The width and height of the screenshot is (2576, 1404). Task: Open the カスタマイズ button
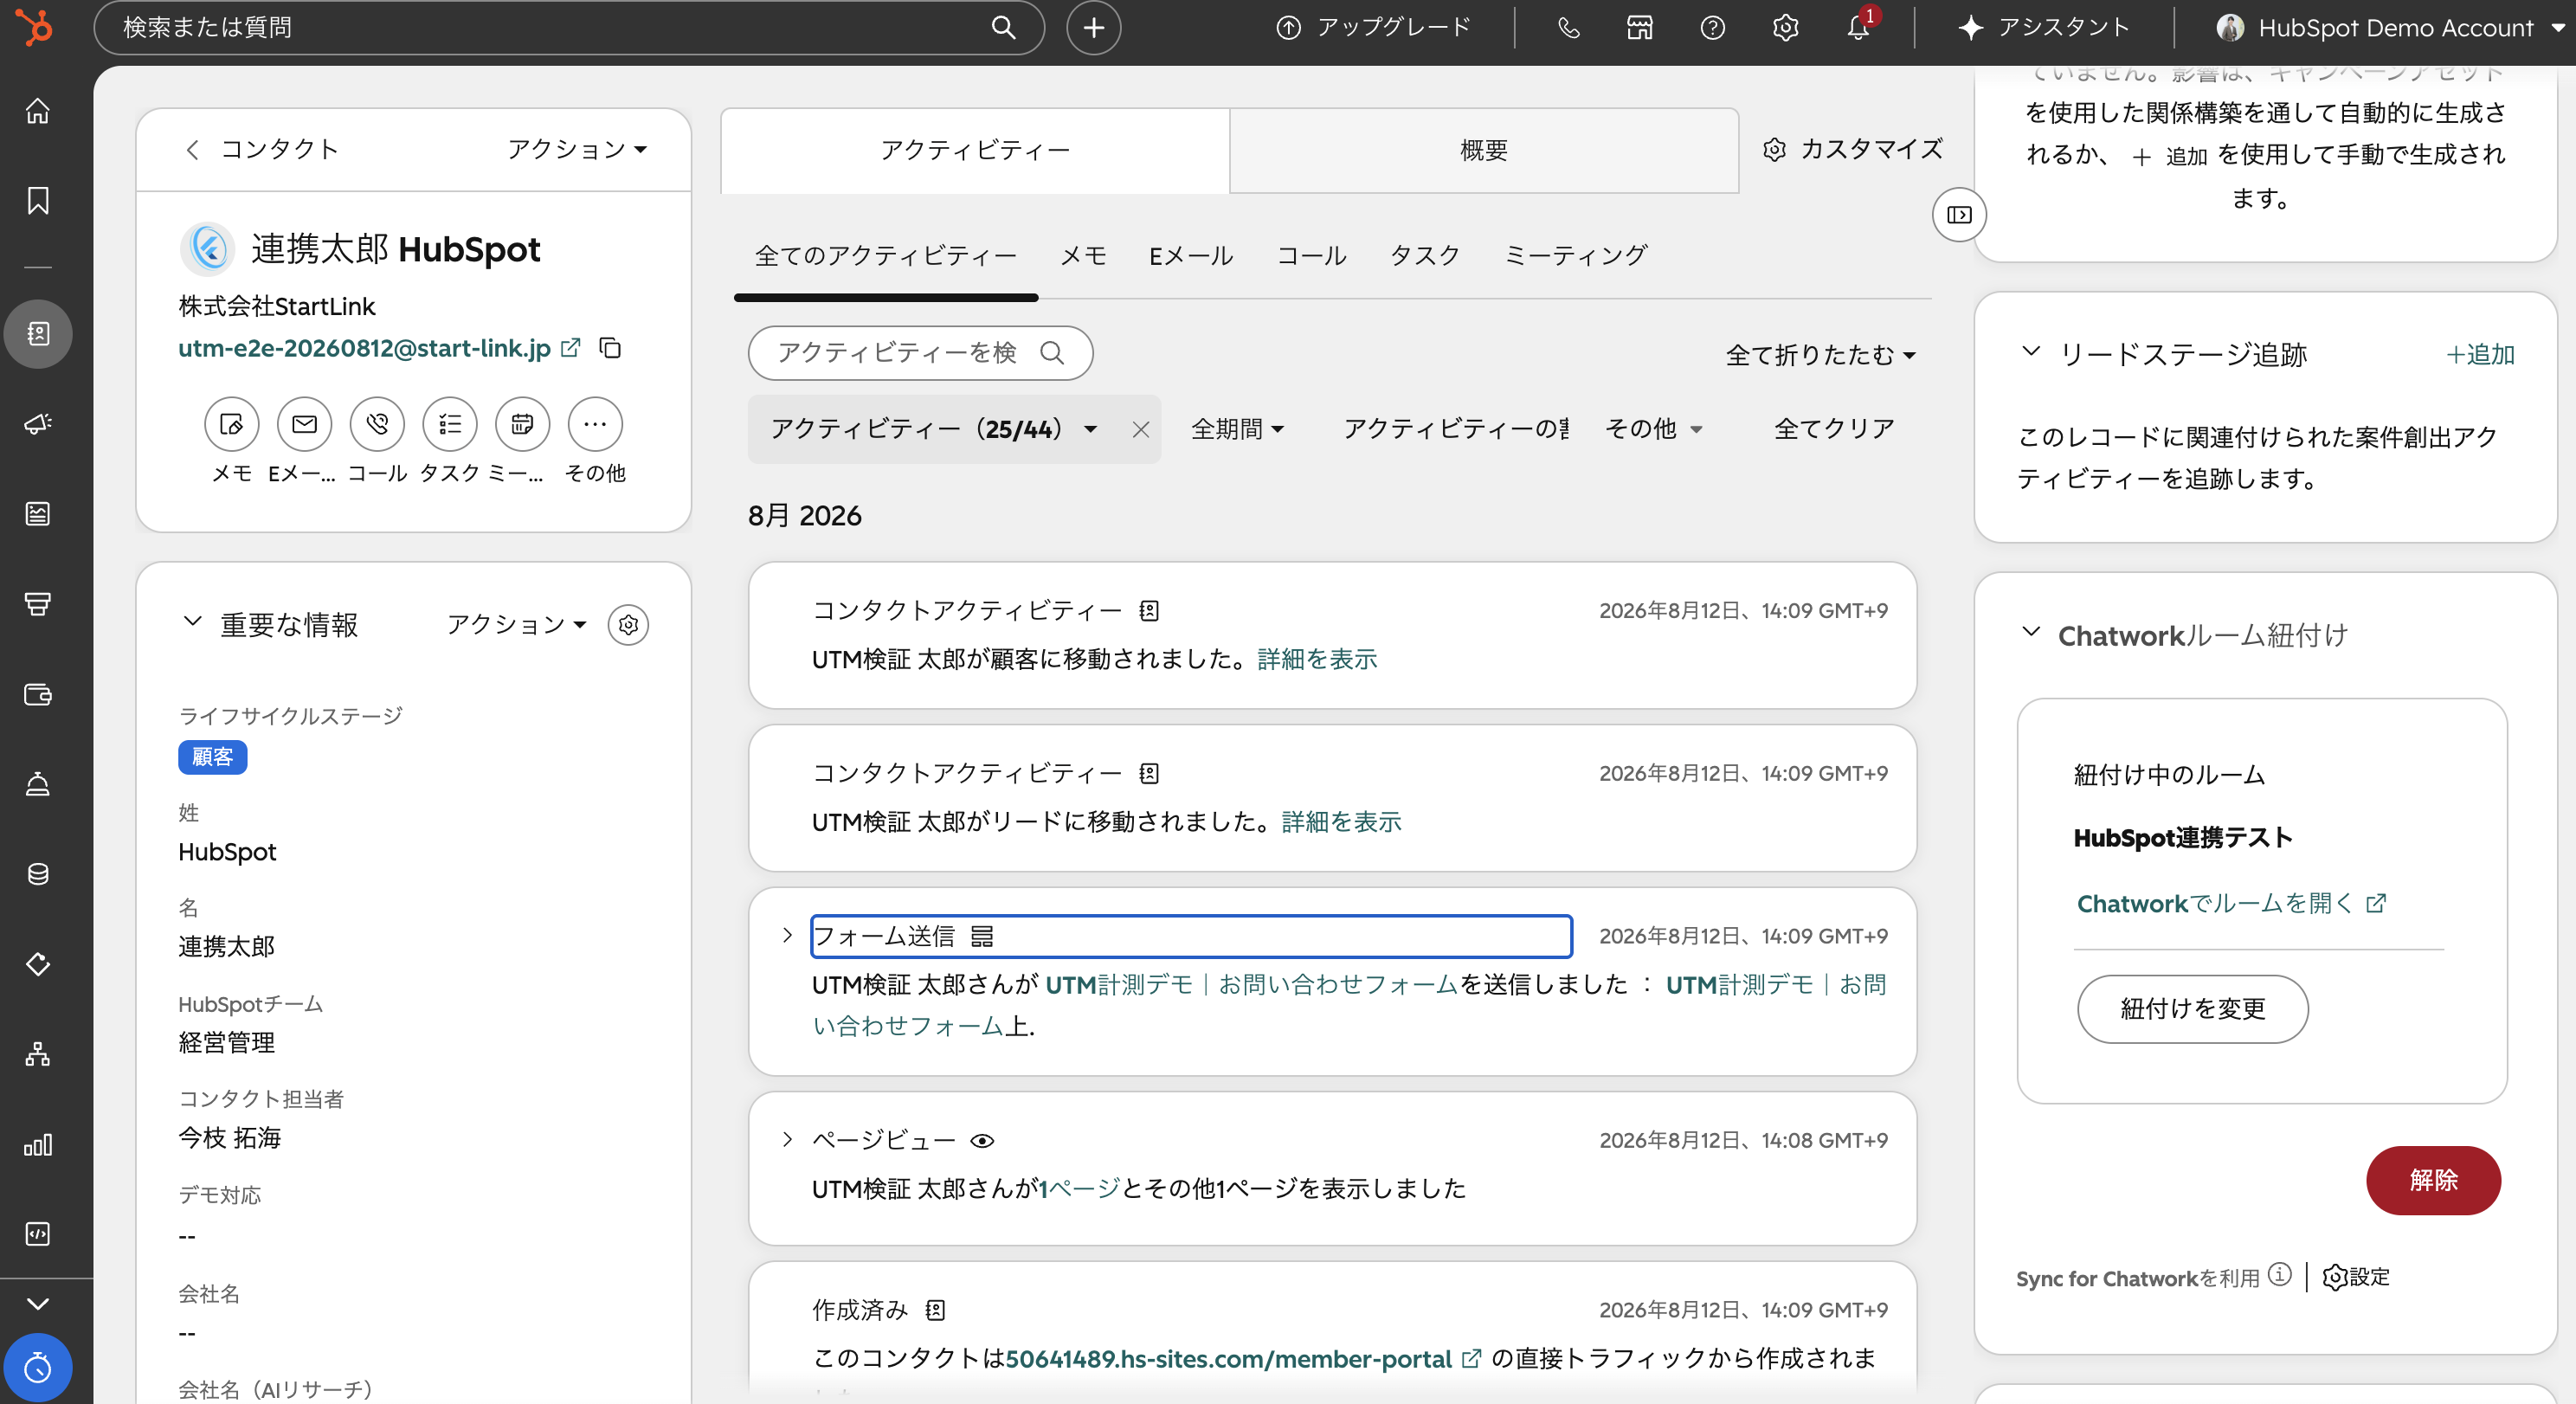point(1853,149)
